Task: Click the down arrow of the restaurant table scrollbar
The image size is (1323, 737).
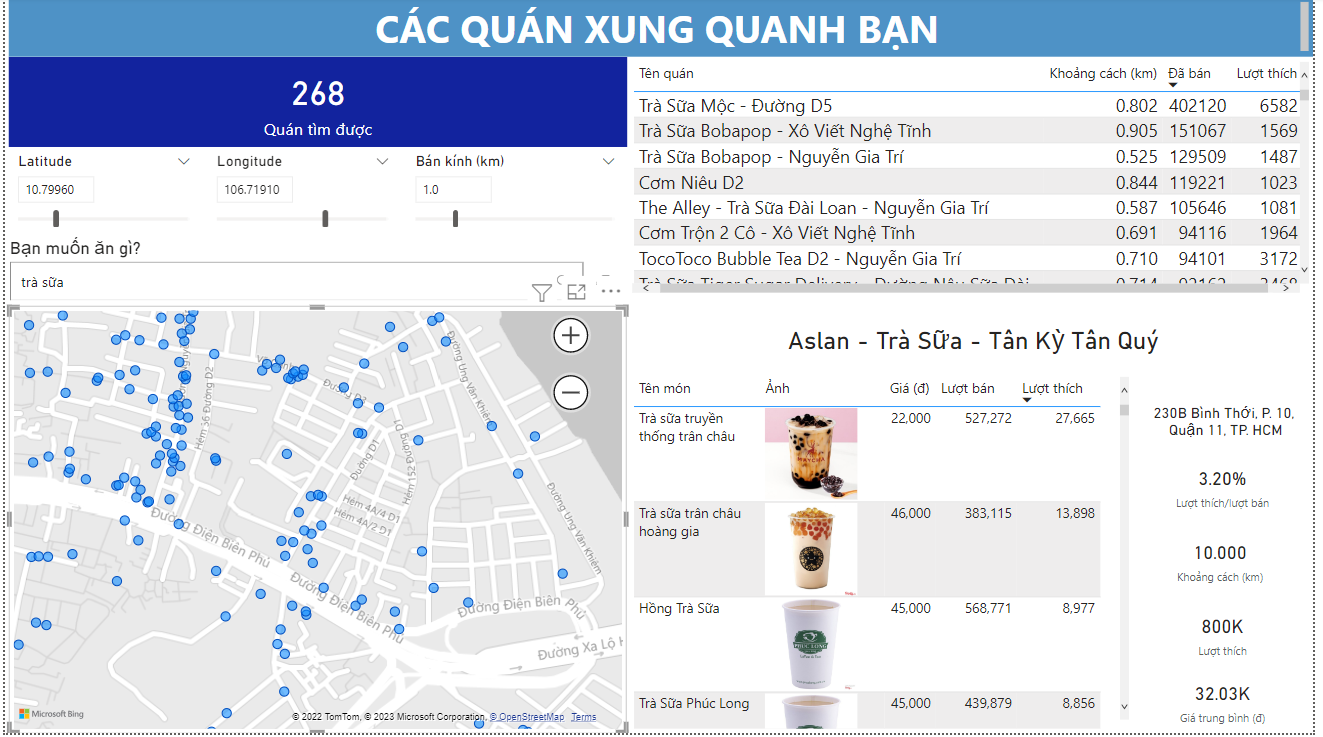Action: (1305, 270)
